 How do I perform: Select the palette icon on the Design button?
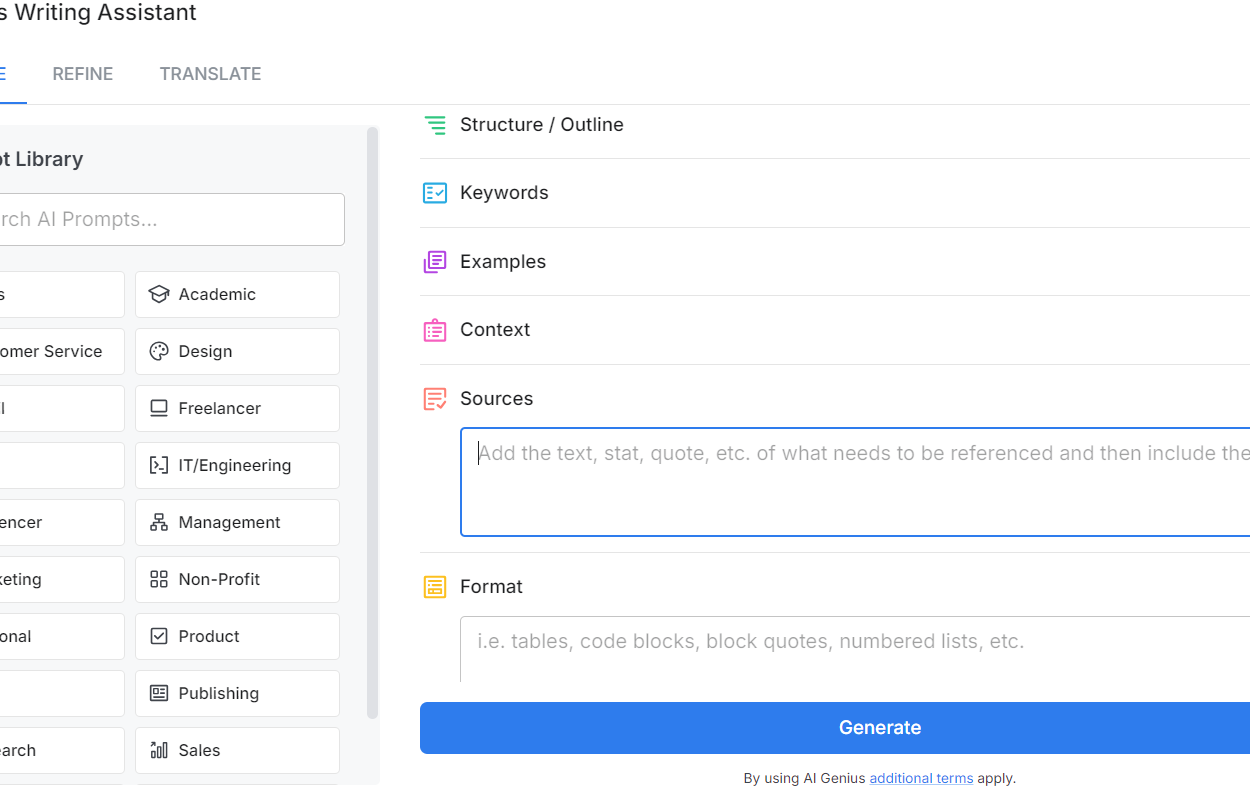[159, 351]
